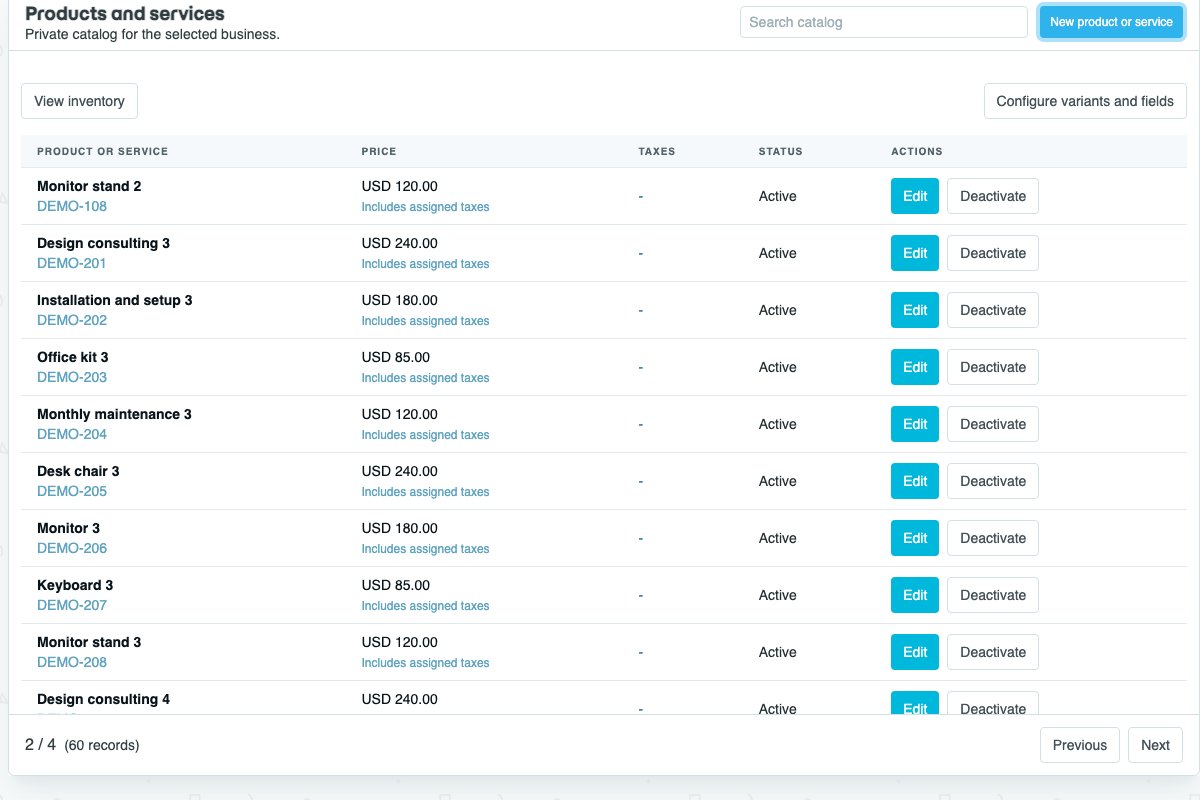Deactivate the Monitor 3 product

[993, 538]
